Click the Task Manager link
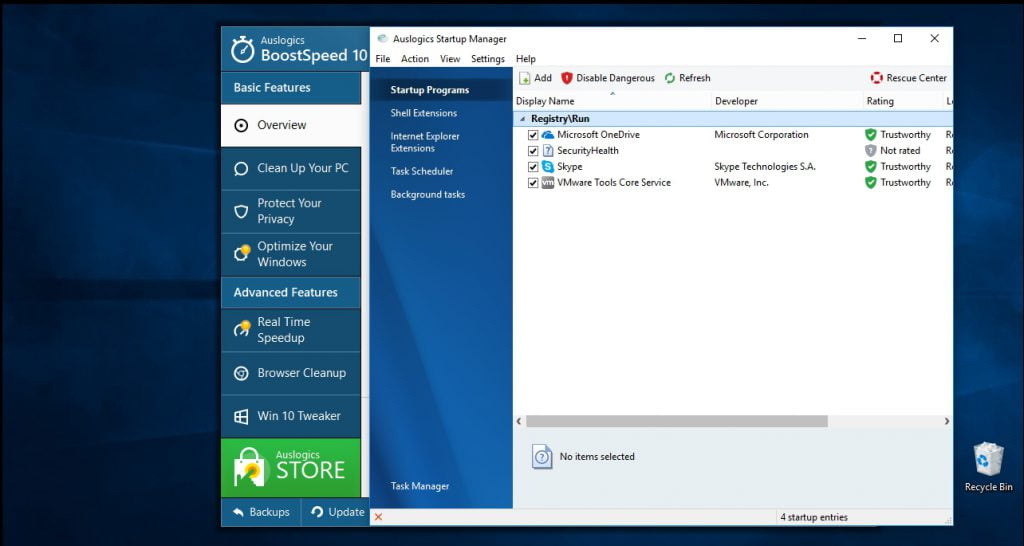Viewport: 1024px width, 546px height. coord(419,486)
